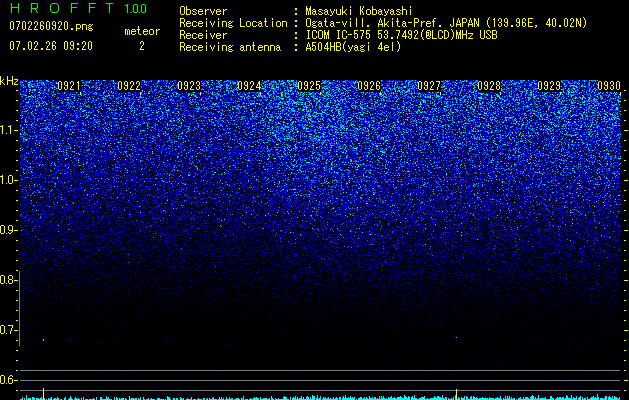Viewport: 629px width, 400px height.
Task: Click the 0929 time marker
Action: tap(549, 86)
